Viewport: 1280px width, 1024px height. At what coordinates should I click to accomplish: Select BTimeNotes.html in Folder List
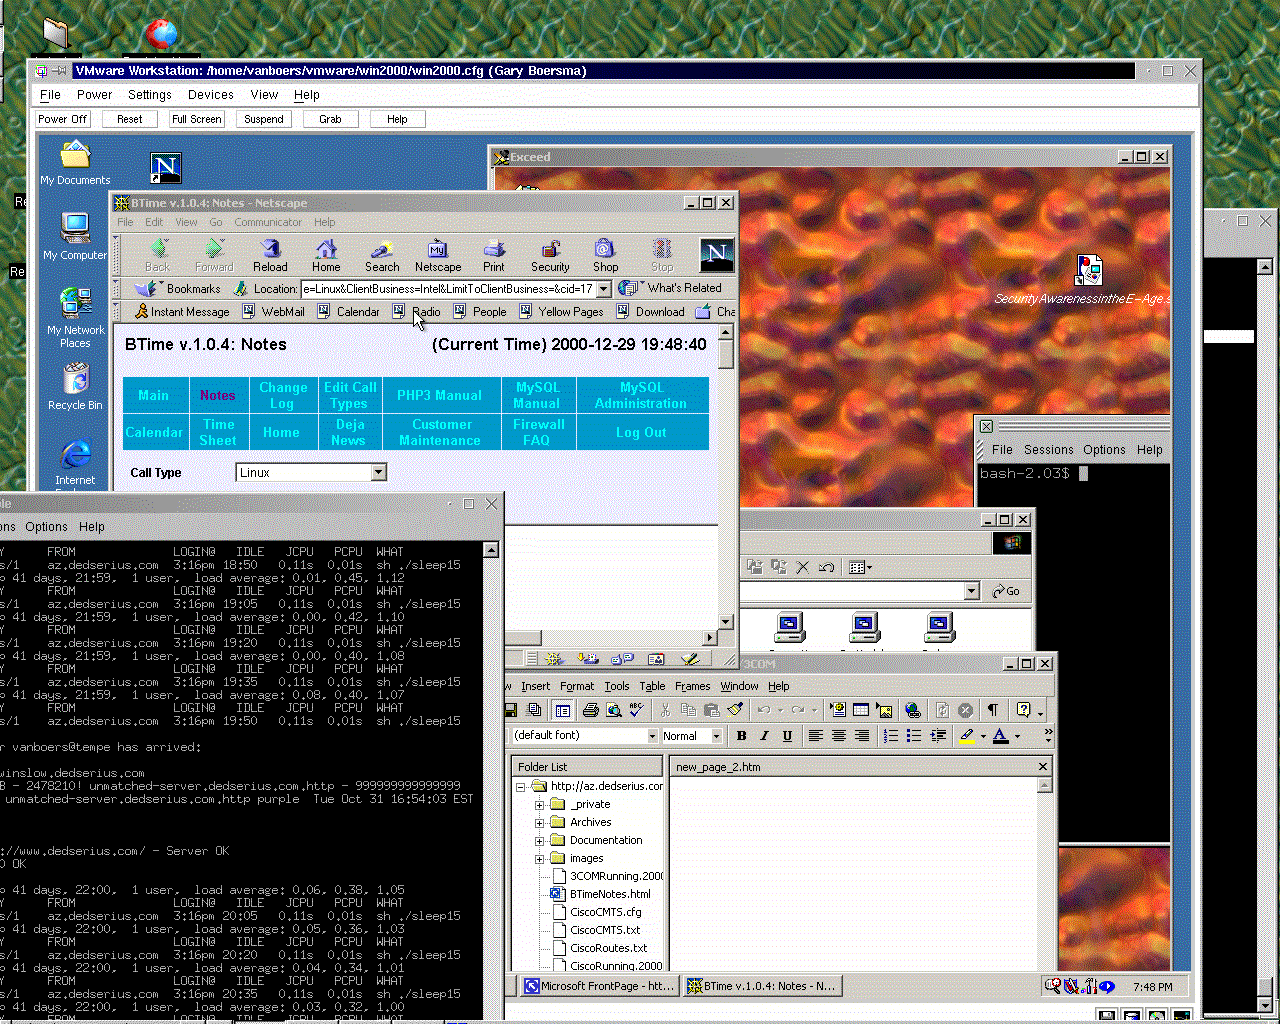click(x=610, y=894)
